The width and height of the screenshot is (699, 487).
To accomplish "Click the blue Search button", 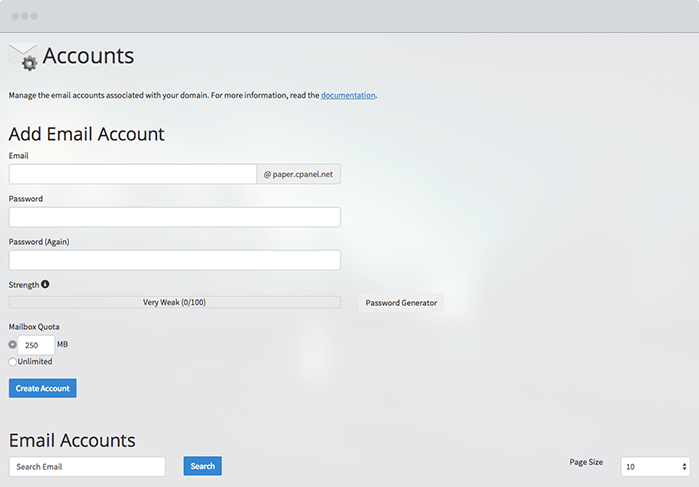I will (202, 466).
